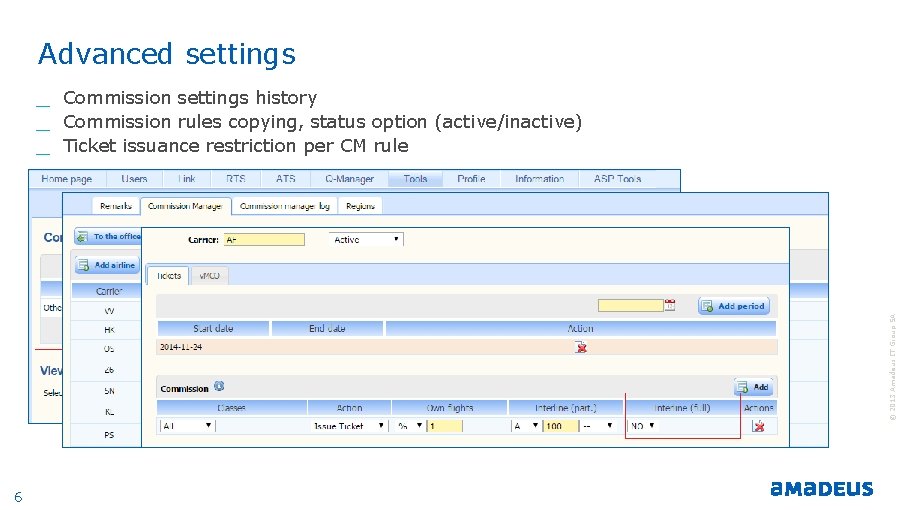Screen dimensions: 907x510
Task: Open the Classes dropdown
Action: pyautogui.click(x=187, y=426)
